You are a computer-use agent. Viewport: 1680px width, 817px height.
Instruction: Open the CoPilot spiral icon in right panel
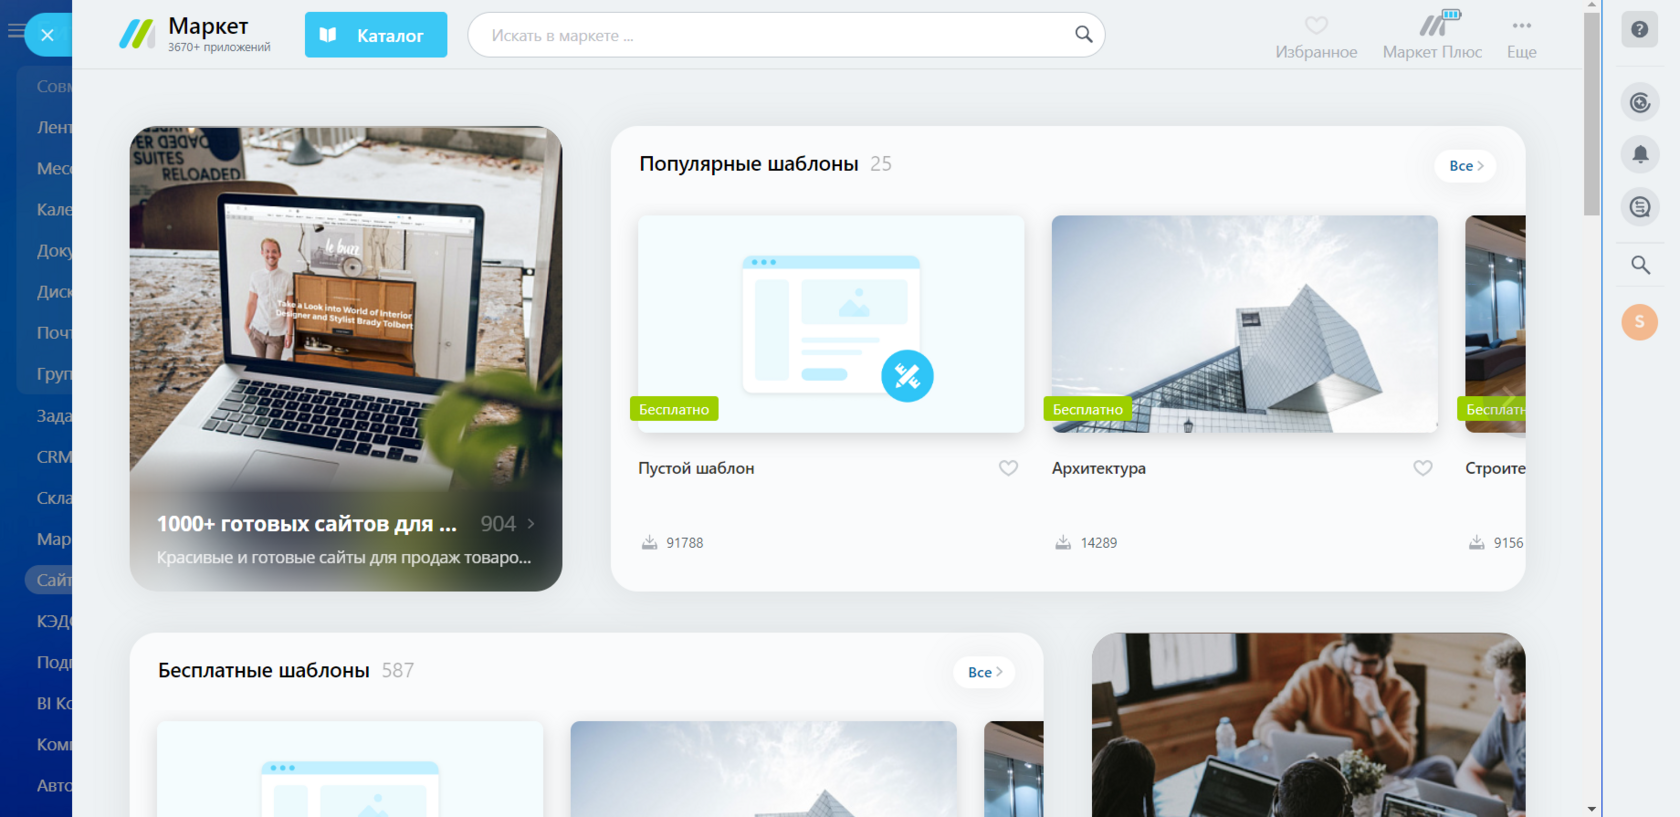[1640, 103]
